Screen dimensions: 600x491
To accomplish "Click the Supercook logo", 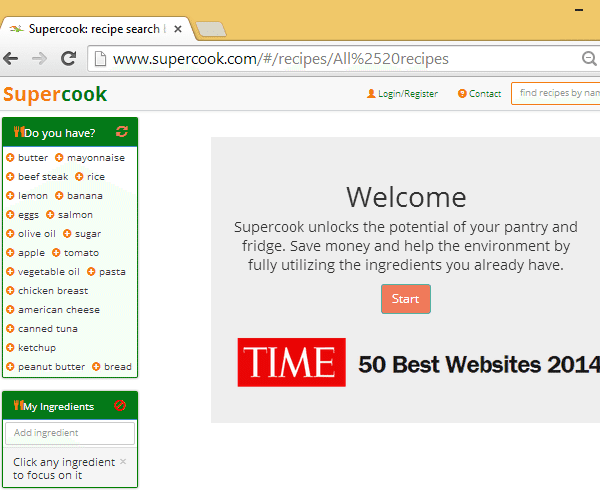I will pos(55,94).
